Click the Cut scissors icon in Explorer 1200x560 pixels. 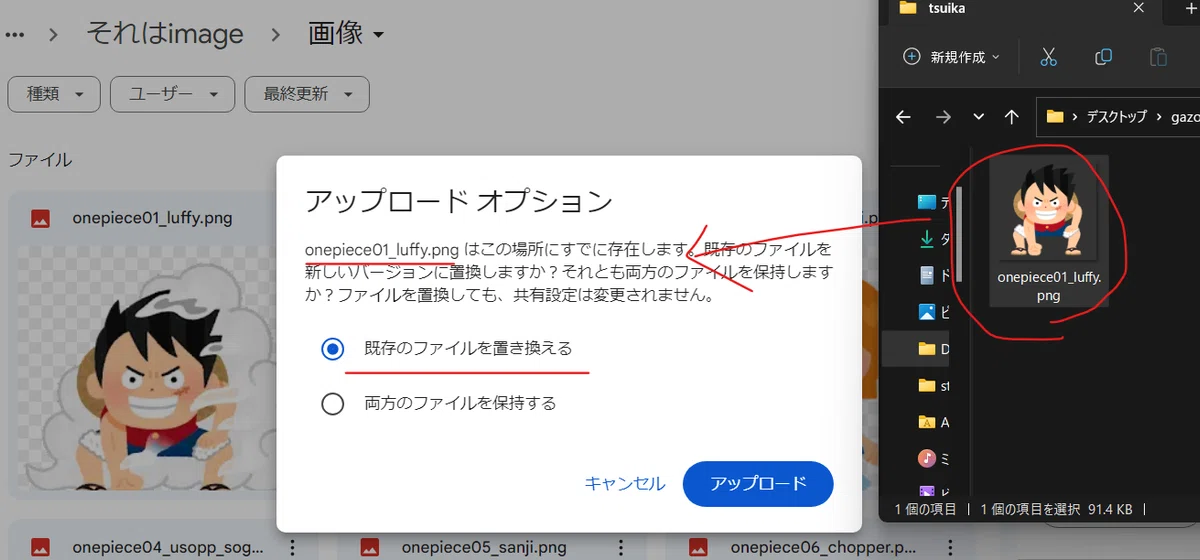[x=1048, y=57]
